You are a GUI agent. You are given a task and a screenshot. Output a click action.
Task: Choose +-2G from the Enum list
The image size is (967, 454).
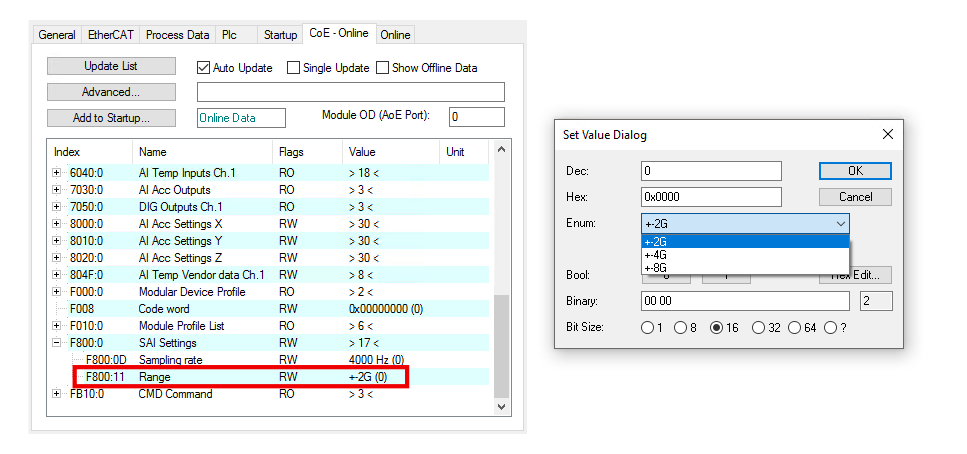pyautogui.click(x=745, y=242)
